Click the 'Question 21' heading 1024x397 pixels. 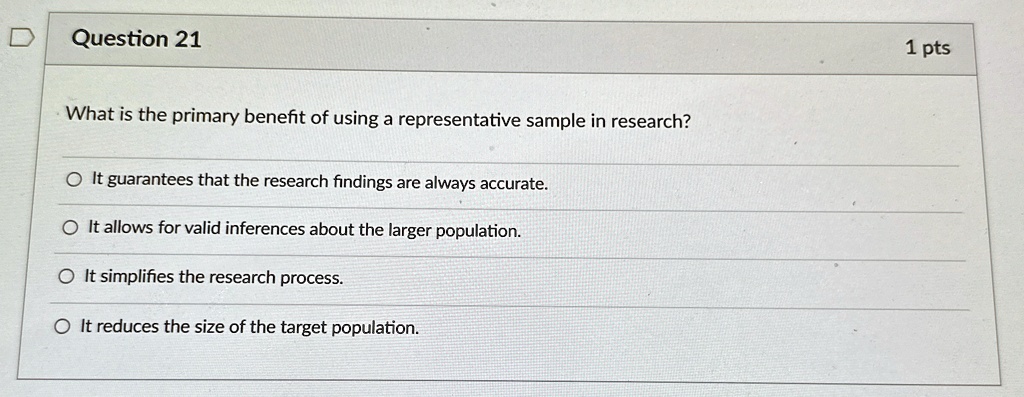pos(136,39)
